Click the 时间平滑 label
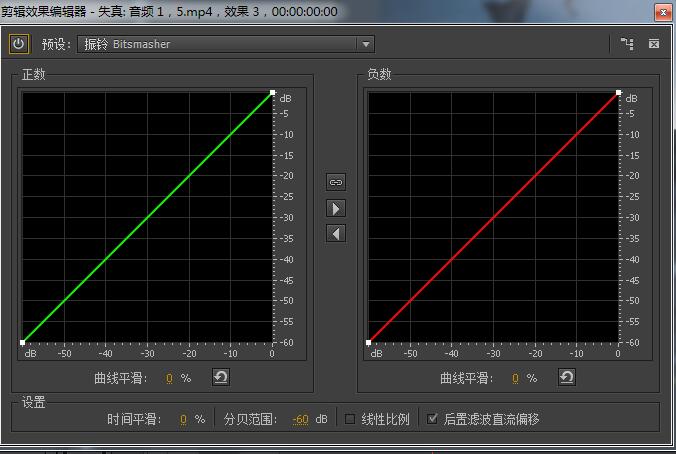The height and width of the screenshot is (454, 676). [134, 419]
